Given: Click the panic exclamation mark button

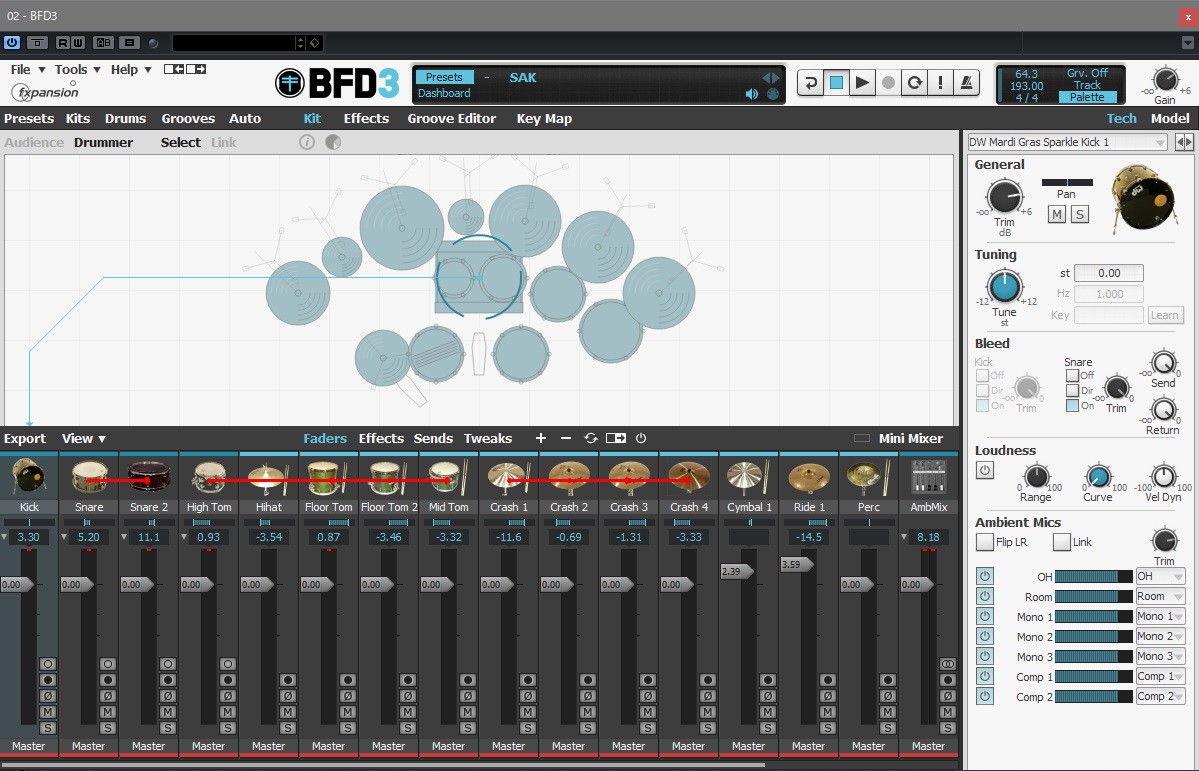Looking at the screenshot, I should 940,83.
